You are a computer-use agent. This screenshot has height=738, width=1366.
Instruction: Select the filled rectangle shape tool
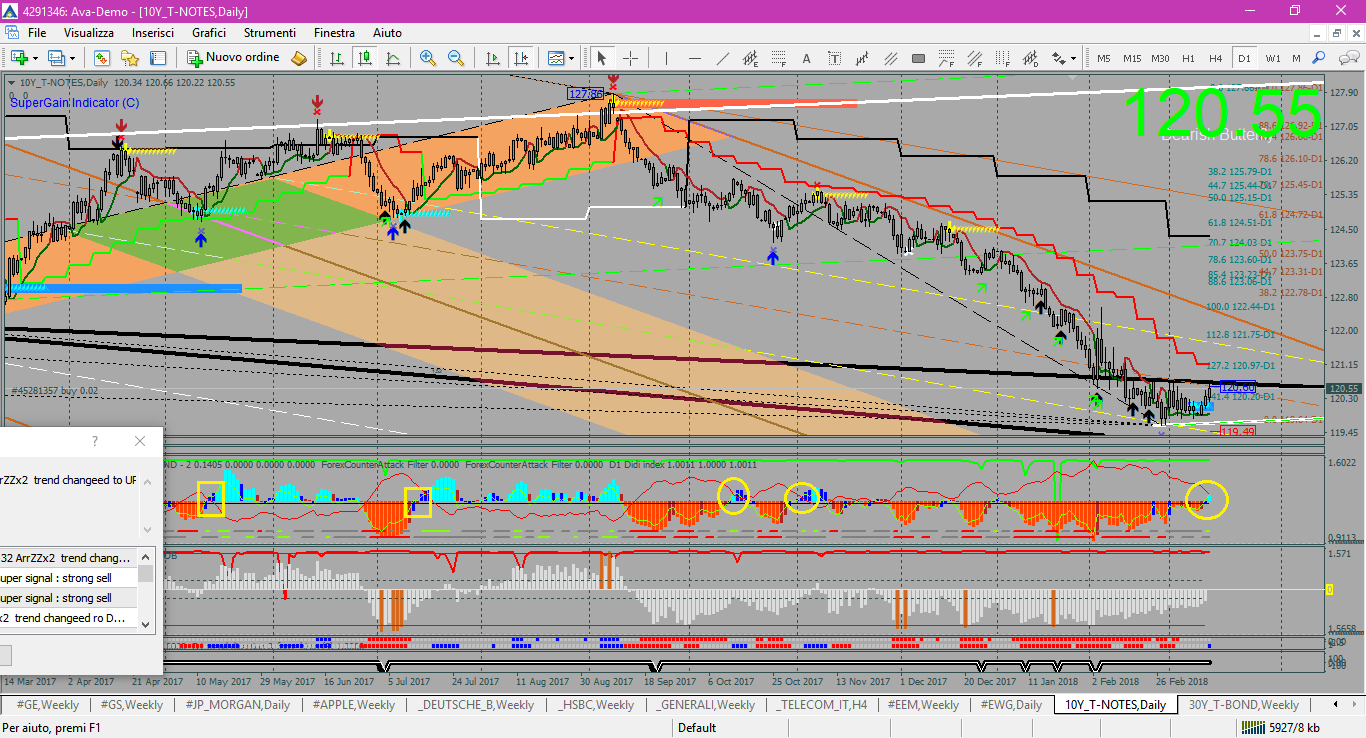pos(918,58)
